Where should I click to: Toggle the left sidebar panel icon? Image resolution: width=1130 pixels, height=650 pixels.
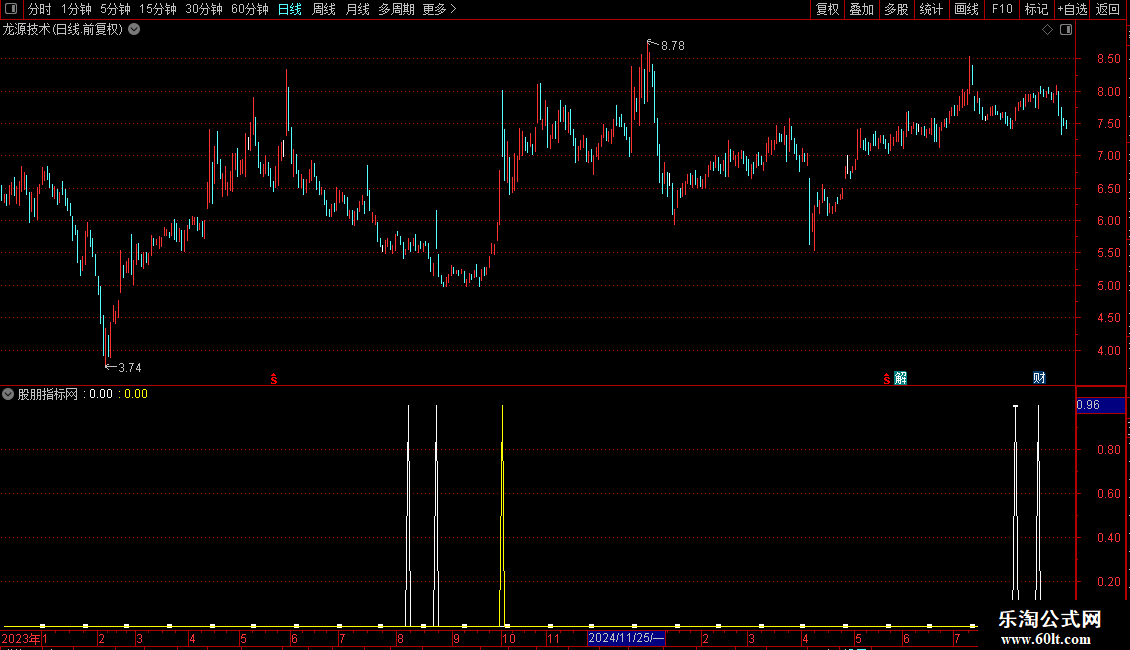click(x=11, y=9)
